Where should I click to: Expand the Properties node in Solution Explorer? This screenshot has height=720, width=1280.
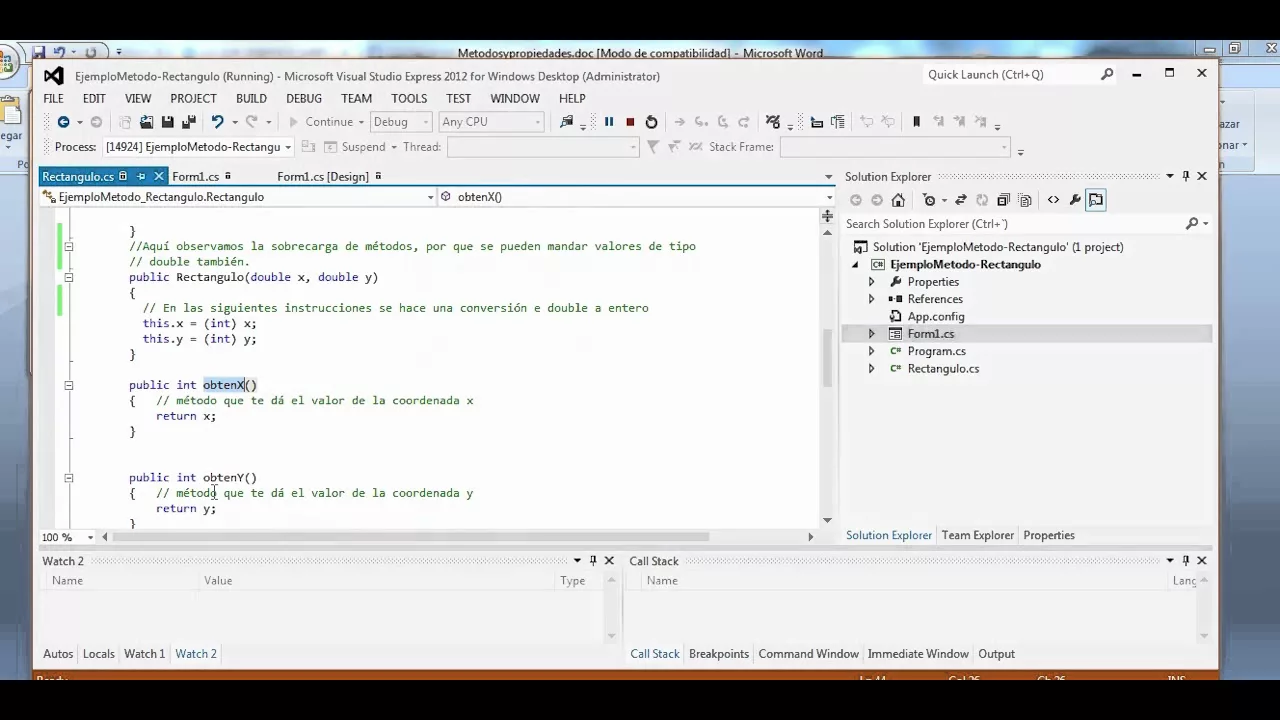871,282
